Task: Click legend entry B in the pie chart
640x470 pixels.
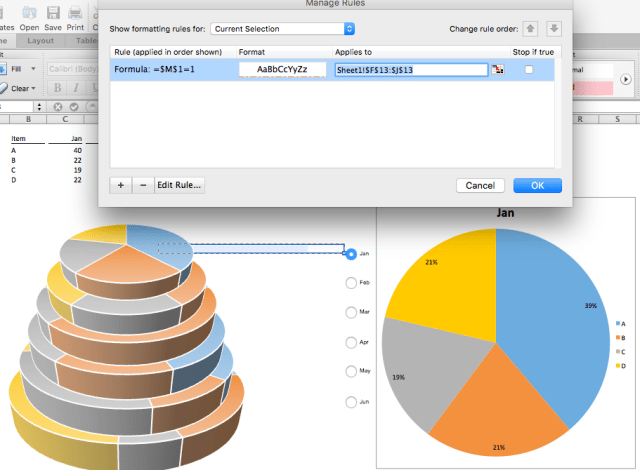Action: click(620, 338)
